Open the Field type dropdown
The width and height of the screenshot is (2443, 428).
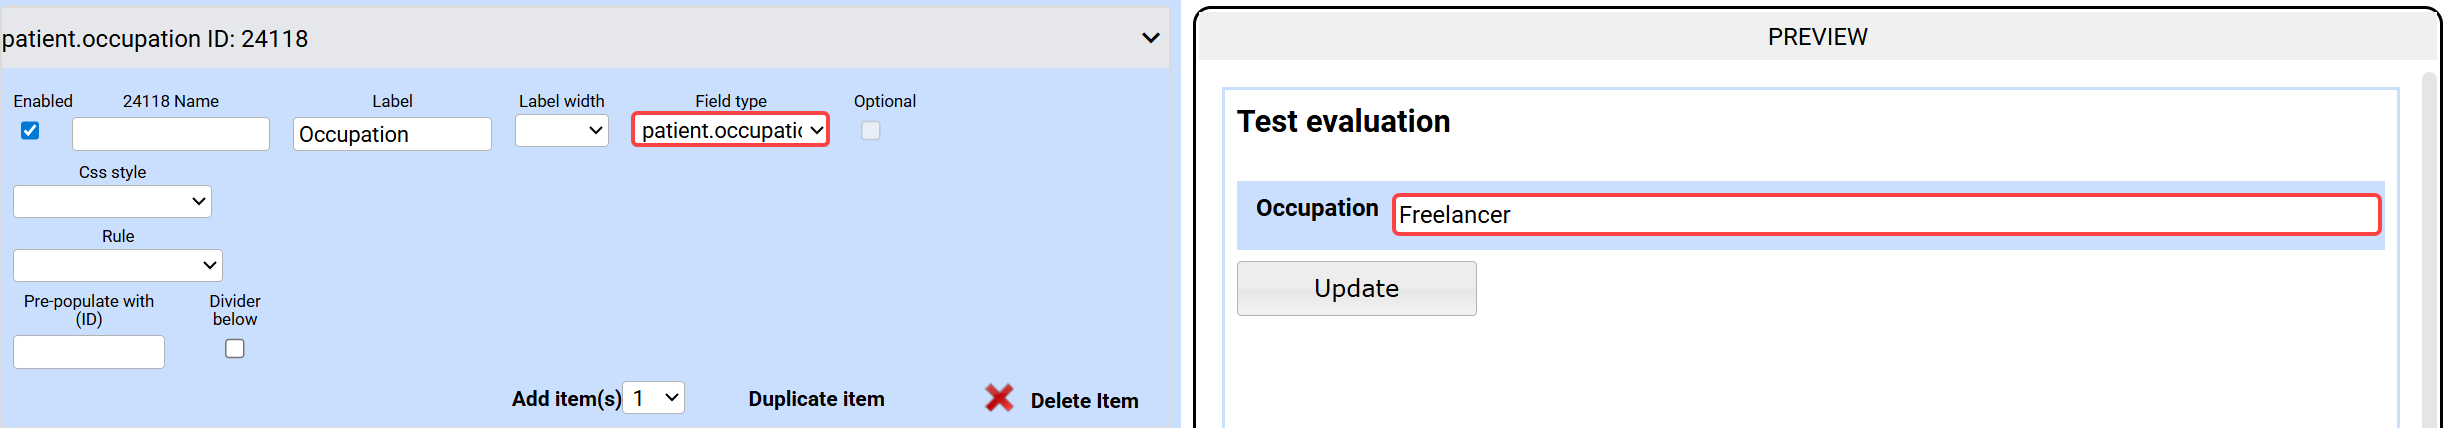pyautogui.click(x=730, y=130)
